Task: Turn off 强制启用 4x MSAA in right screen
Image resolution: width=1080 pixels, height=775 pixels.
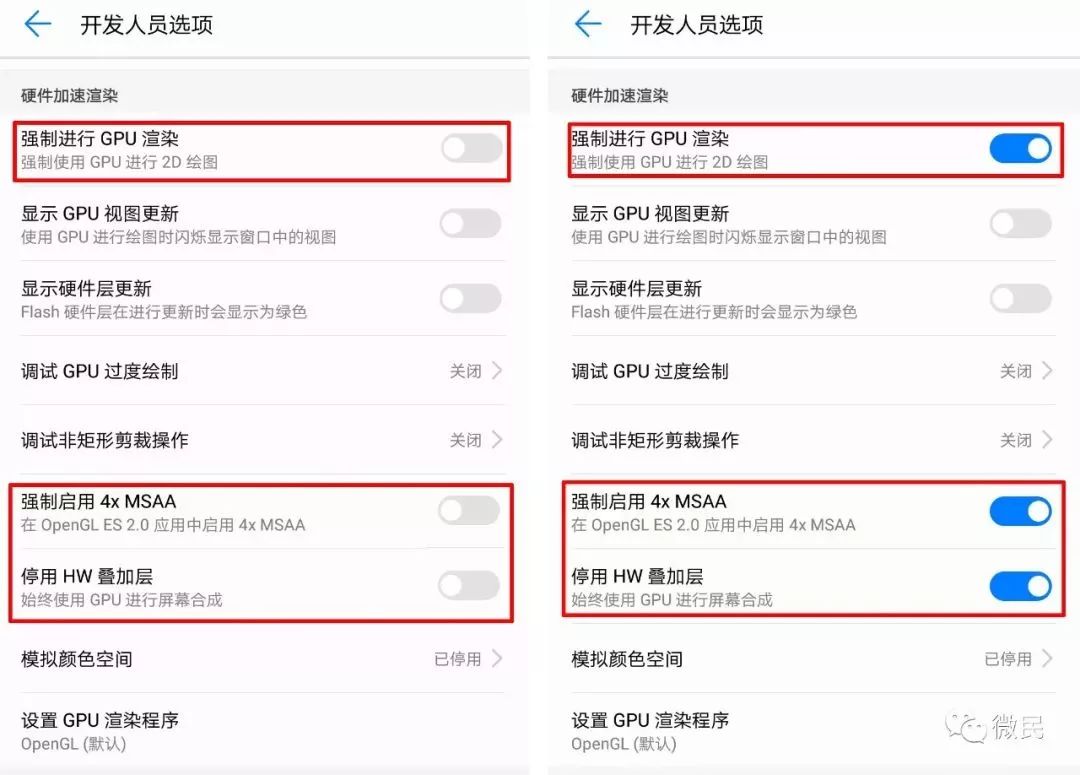Action: pyautogui.click(x=1021, y=511)
